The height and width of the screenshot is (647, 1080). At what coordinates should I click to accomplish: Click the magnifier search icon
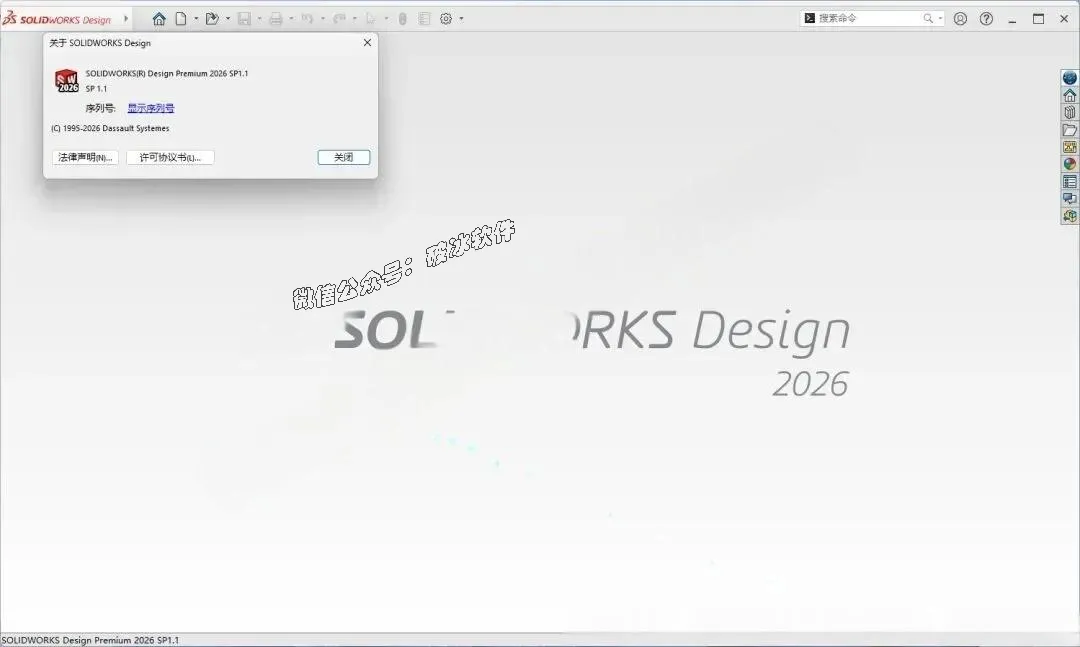(x=928, y=19)
